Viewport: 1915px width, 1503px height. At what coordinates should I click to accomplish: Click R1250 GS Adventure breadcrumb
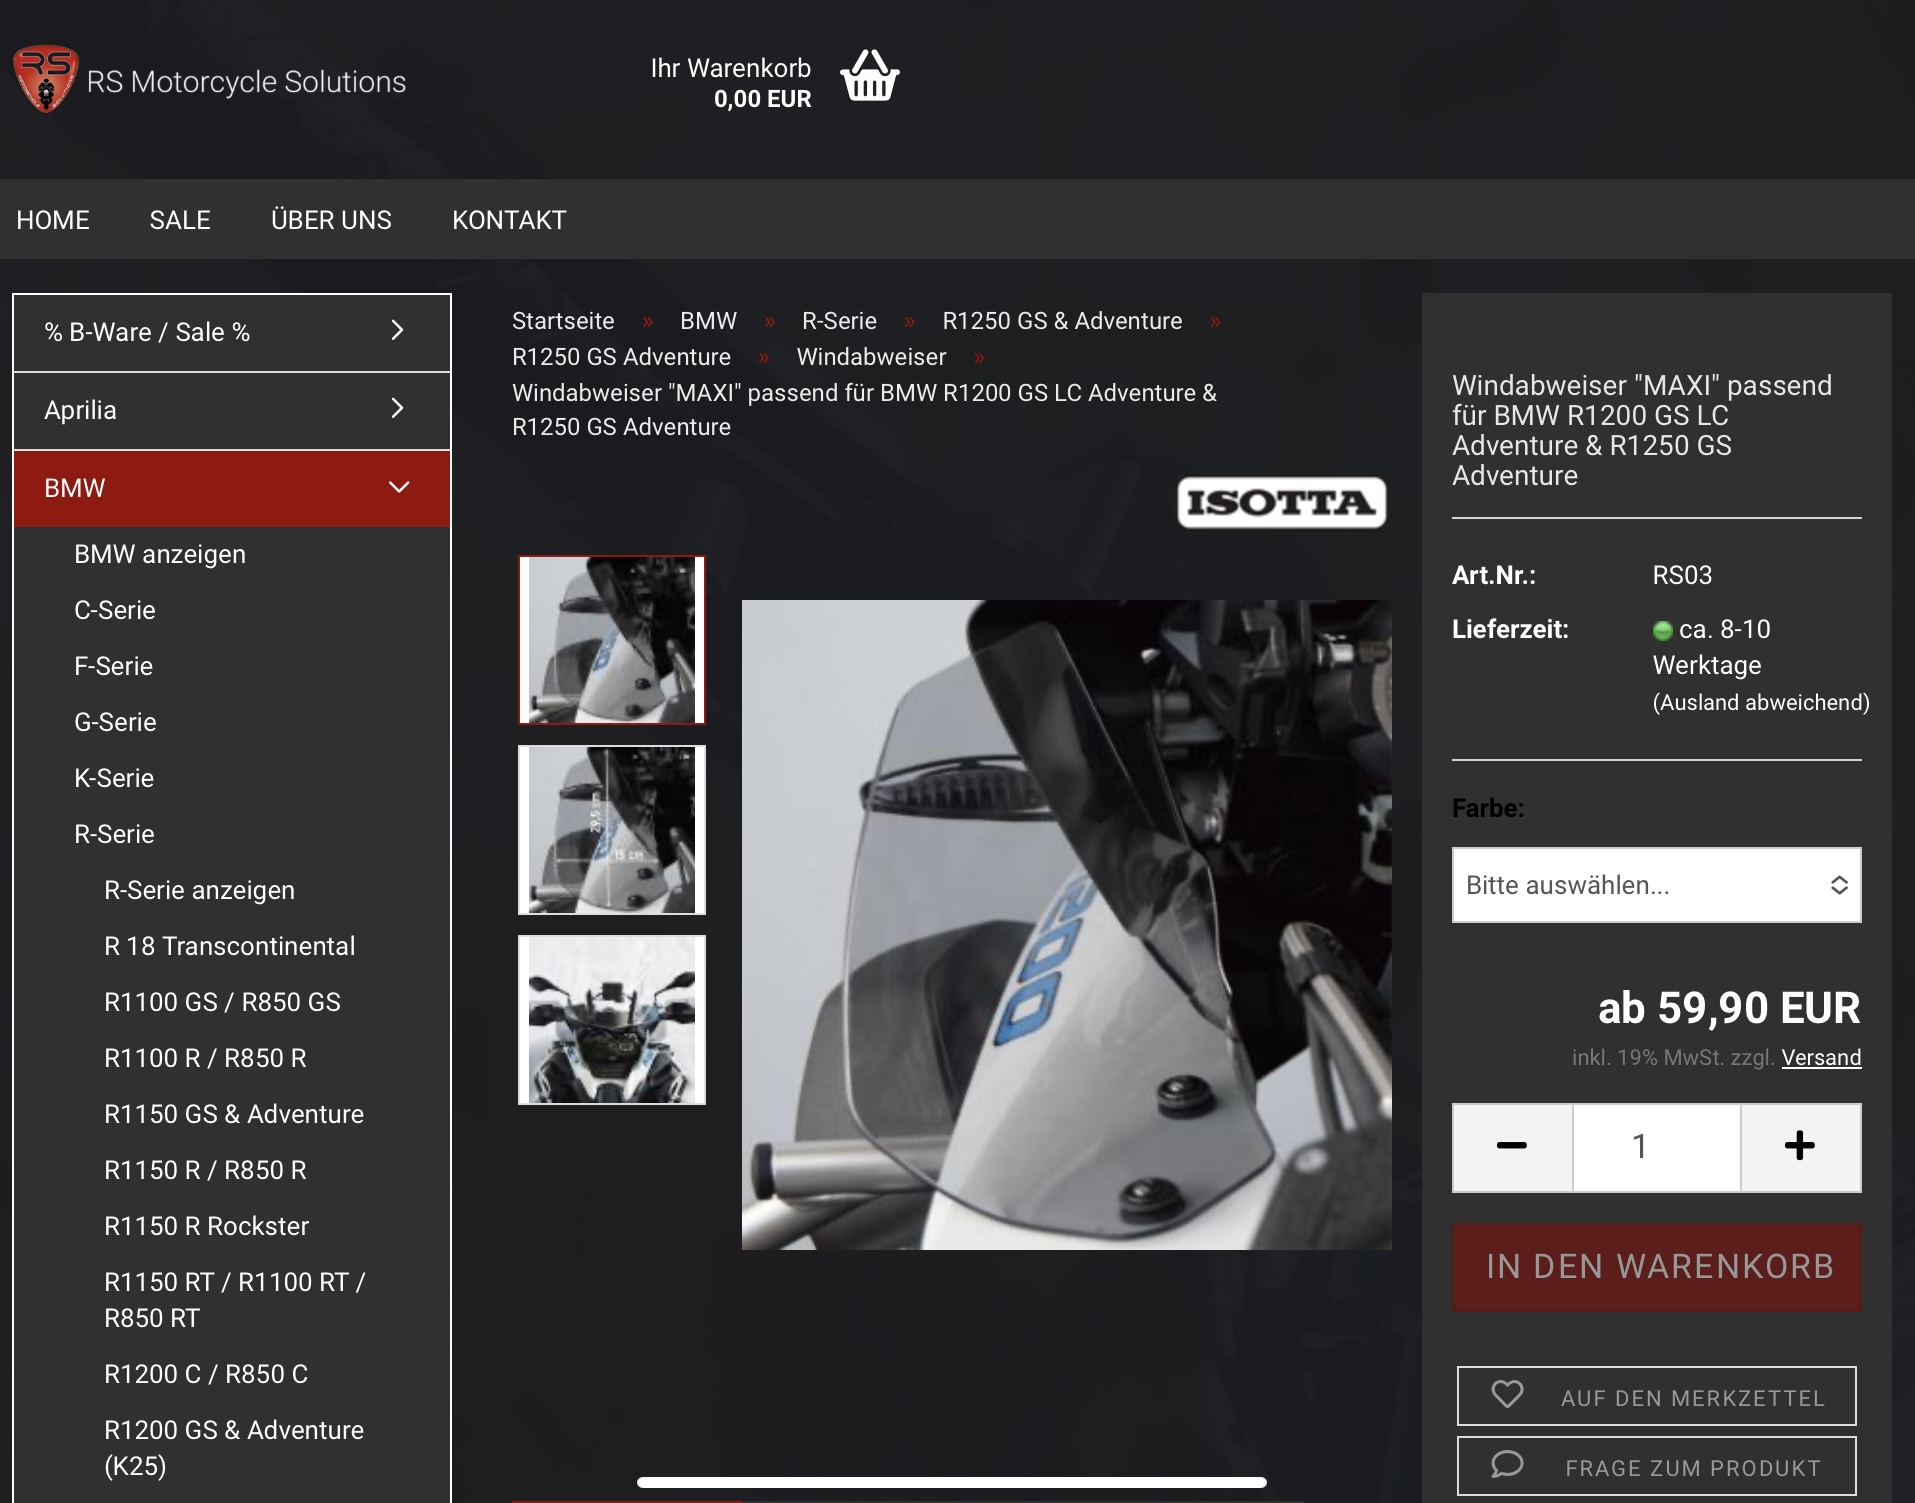(x=621, y=357)
